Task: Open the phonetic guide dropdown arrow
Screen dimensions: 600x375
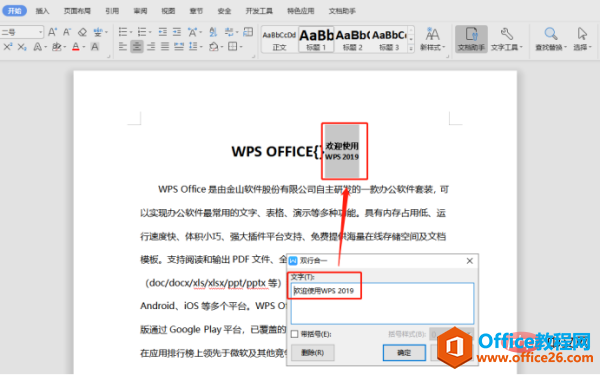Action: (x=106, y=32)
